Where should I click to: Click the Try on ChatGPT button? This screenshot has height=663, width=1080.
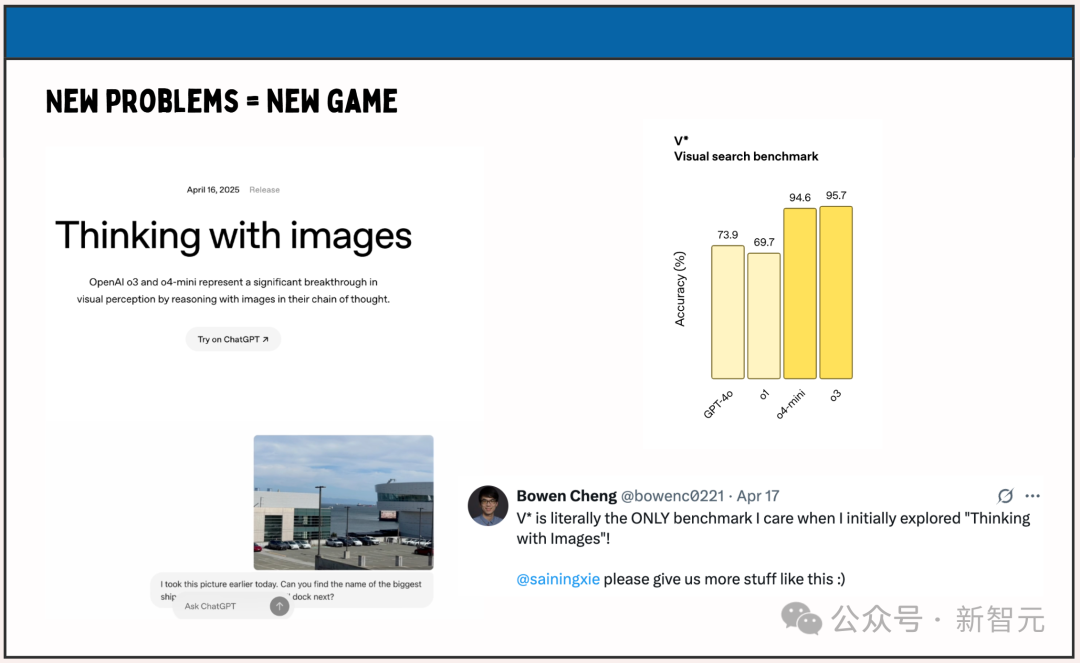[233, 339]
